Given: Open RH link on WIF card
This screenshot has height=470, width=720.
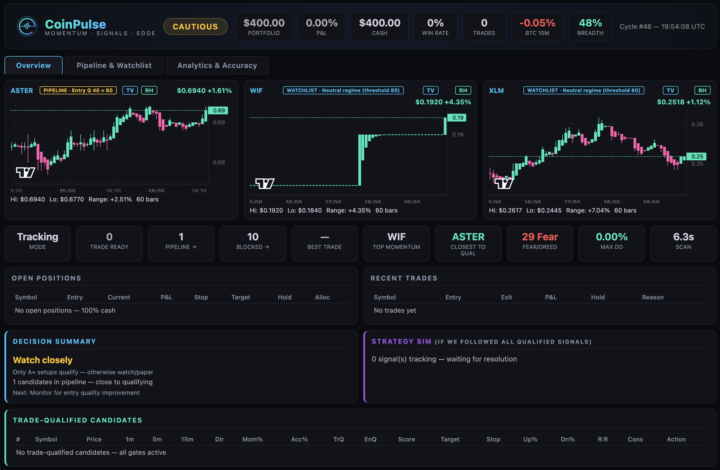Looking at the screenshot, I should coord(463,90).
